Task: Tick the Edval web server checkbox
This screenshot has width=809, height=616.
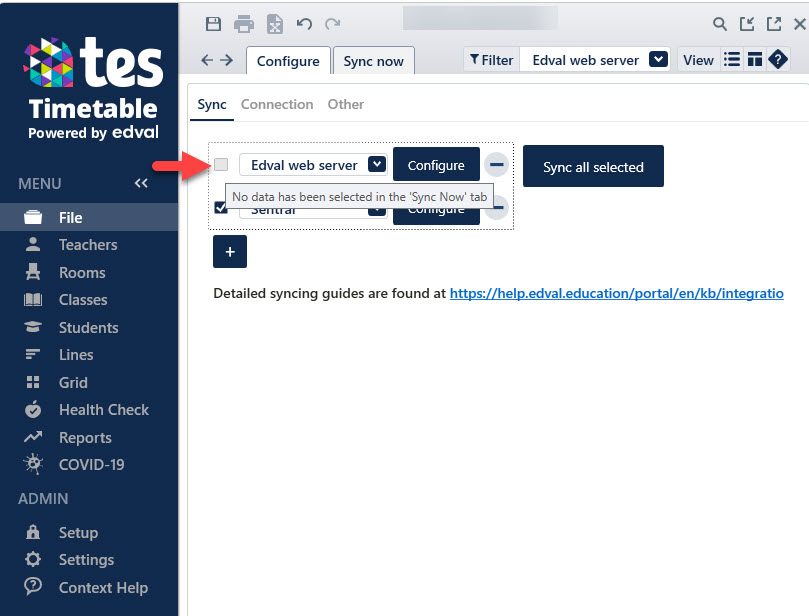Action: (221, 165)
